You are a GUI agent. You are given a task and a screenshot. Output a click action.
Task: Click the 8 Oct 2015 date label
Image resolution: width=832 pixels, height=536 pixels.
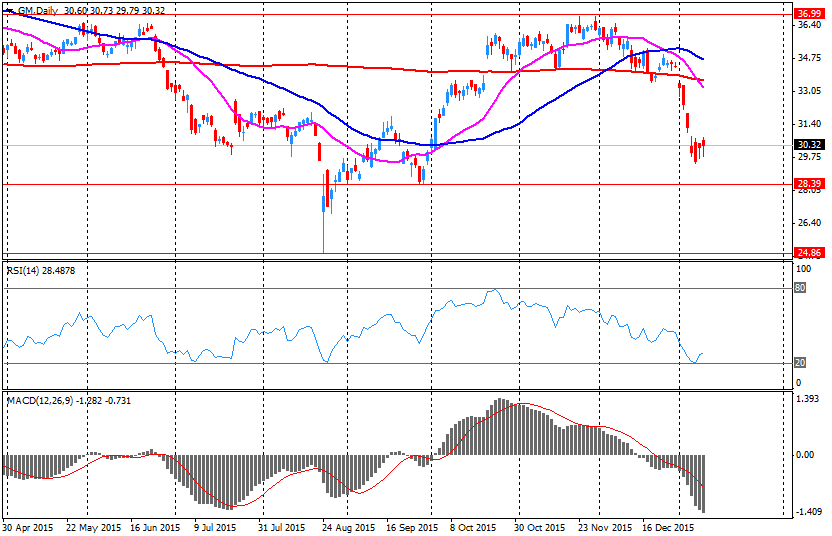[473, 528]
